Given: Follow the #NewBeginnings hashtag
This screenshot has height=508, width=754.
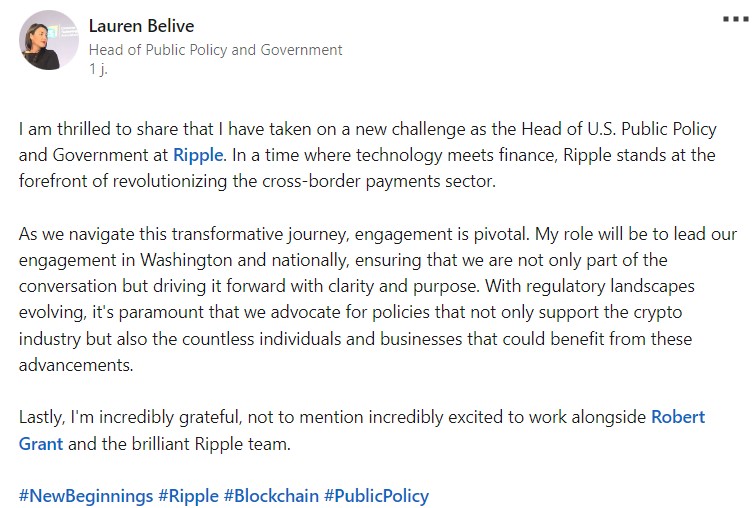Looking at the screenshot, I should 86,496.
